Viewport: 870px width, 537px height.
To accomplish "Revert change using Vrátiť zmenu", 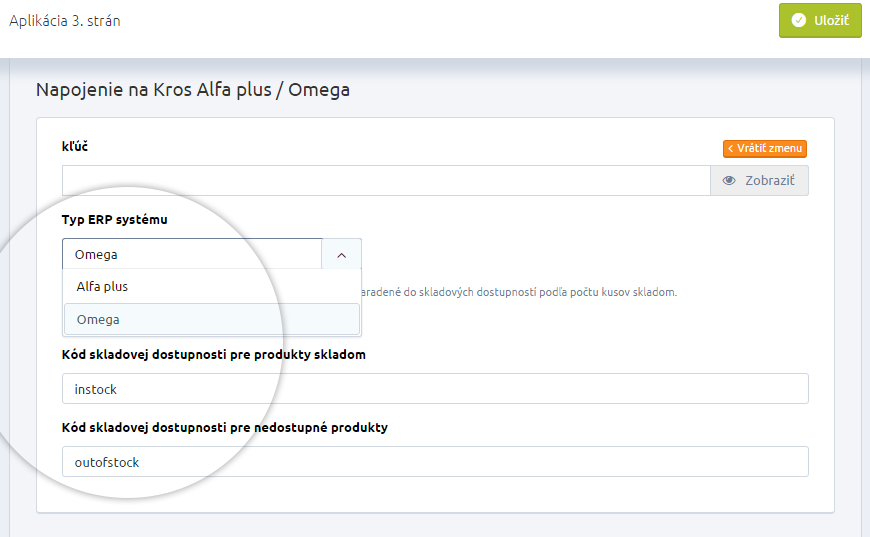I will coord(765,149).
